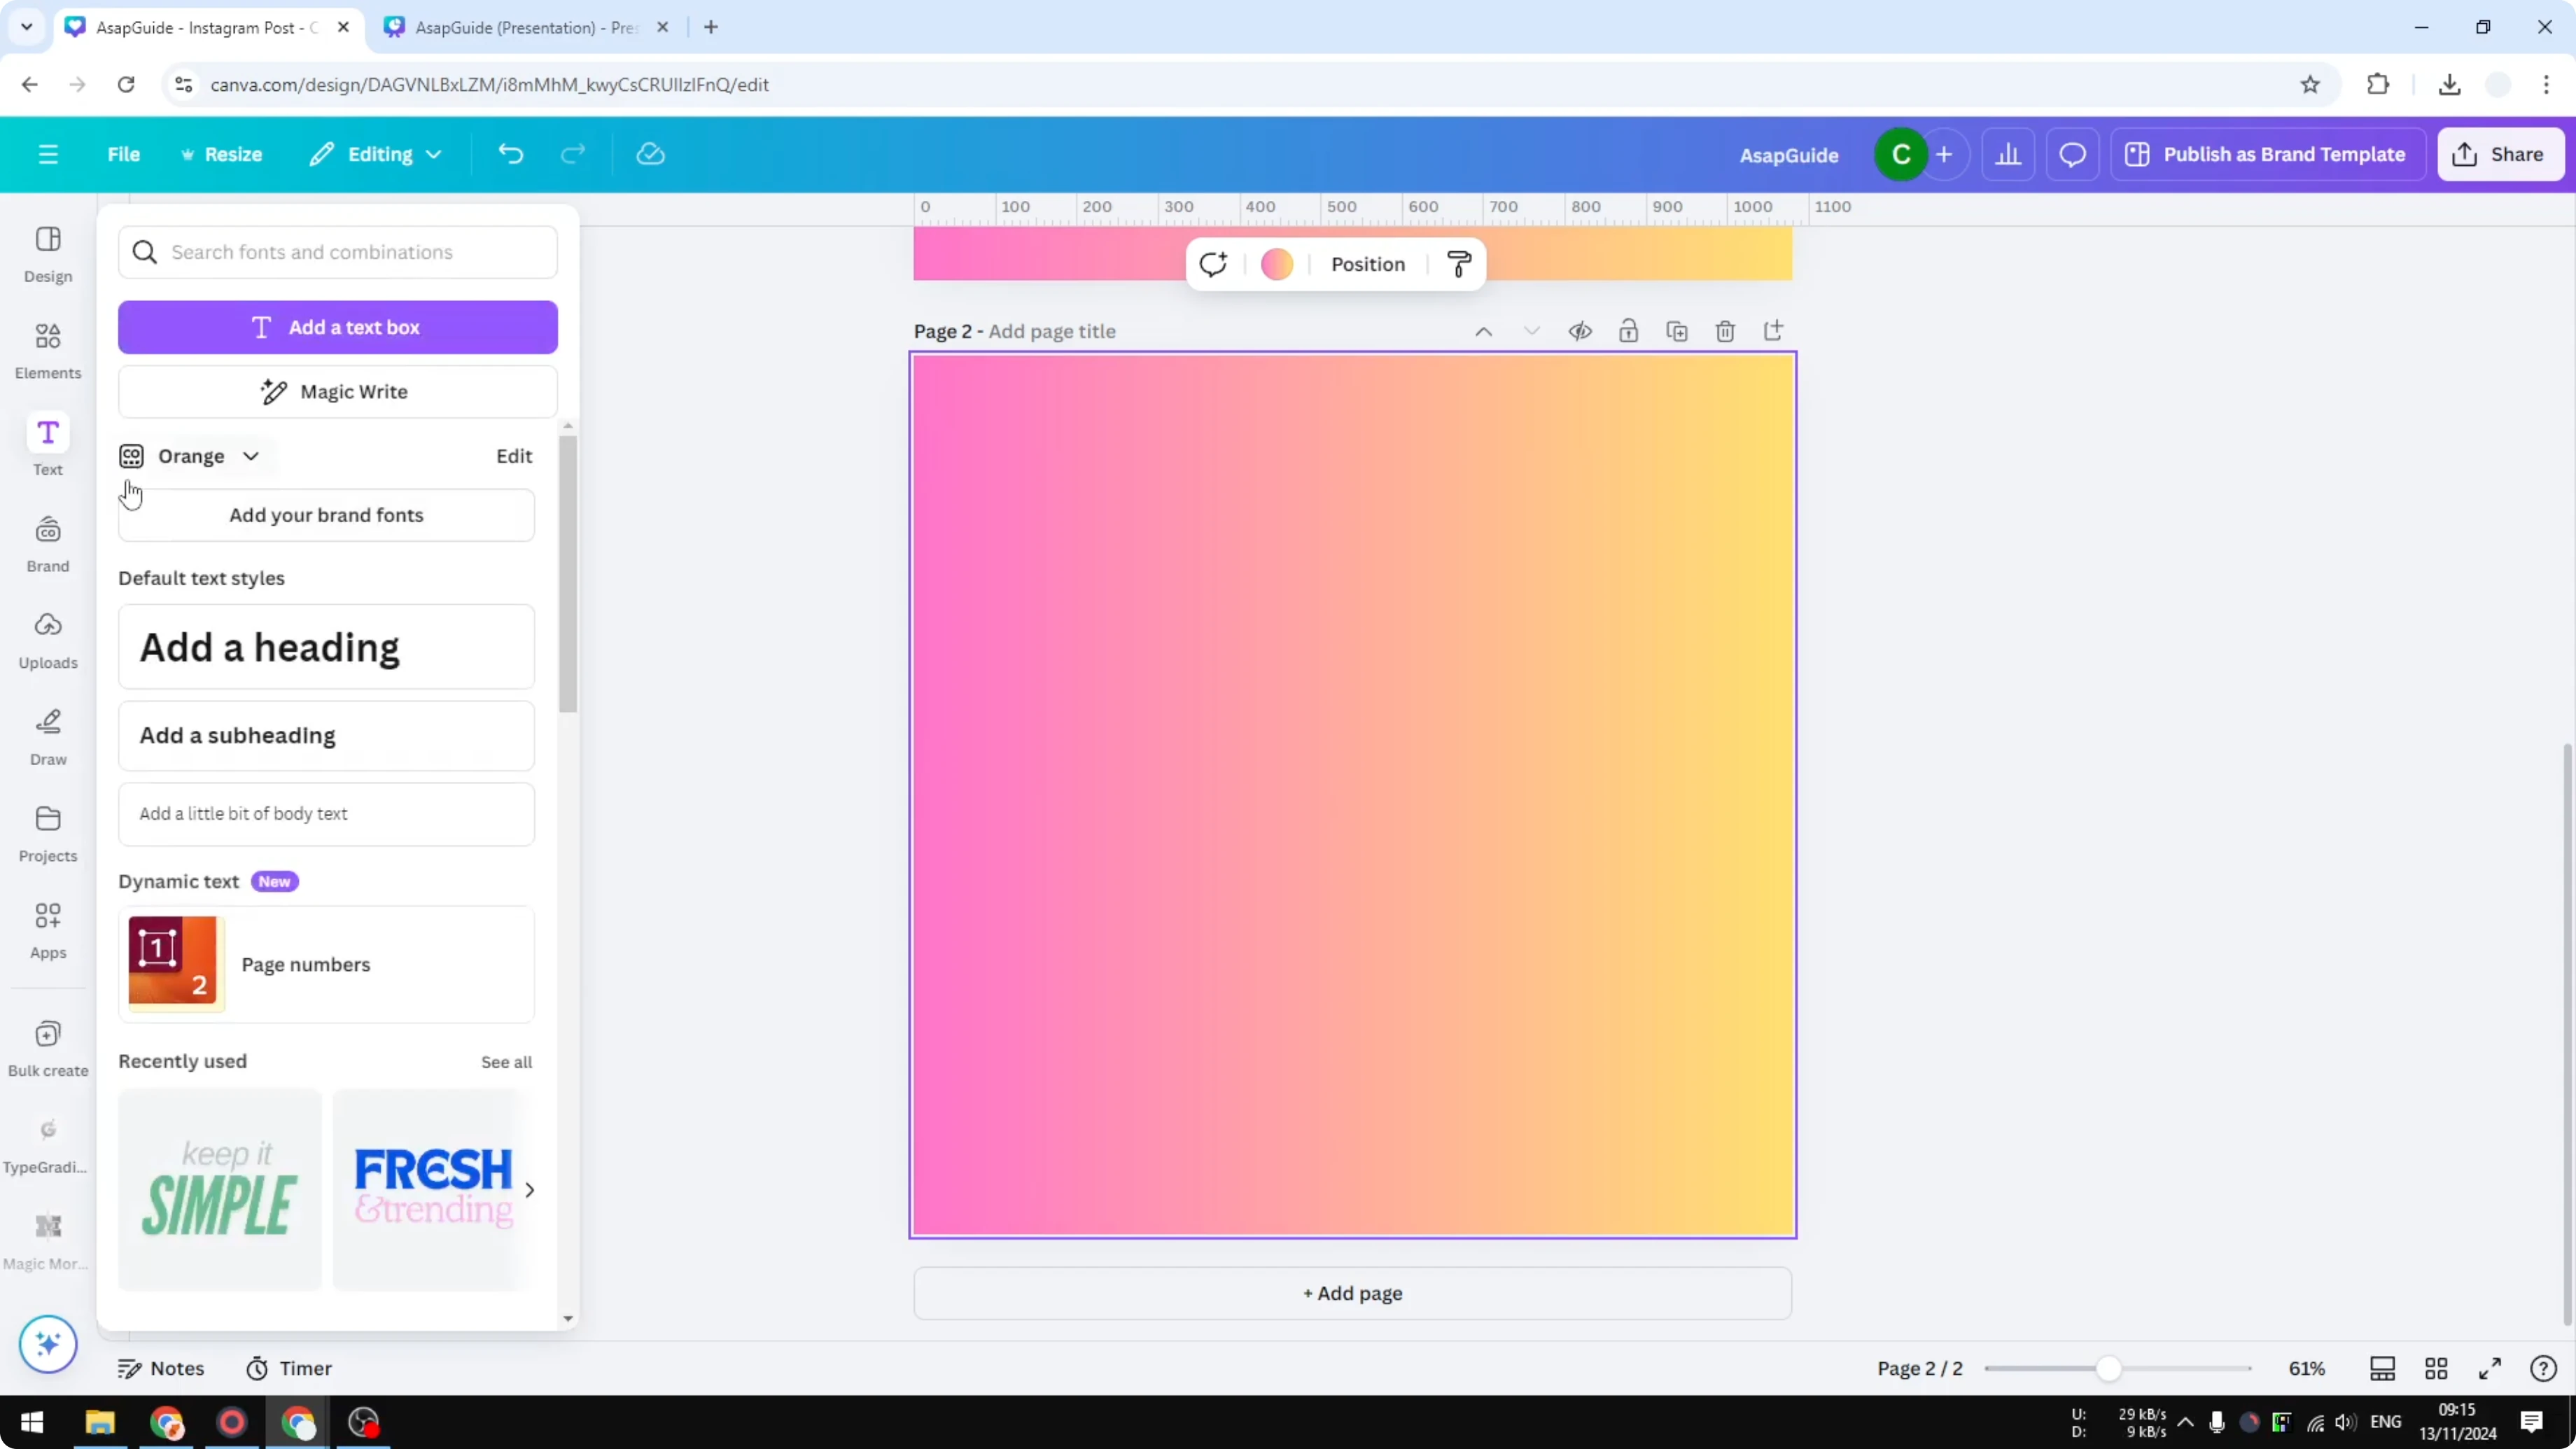Viewport: 2576px width, 1449px height.
Task: Hide page 2 with the eye icon
Action: (x=1580, y=330)
